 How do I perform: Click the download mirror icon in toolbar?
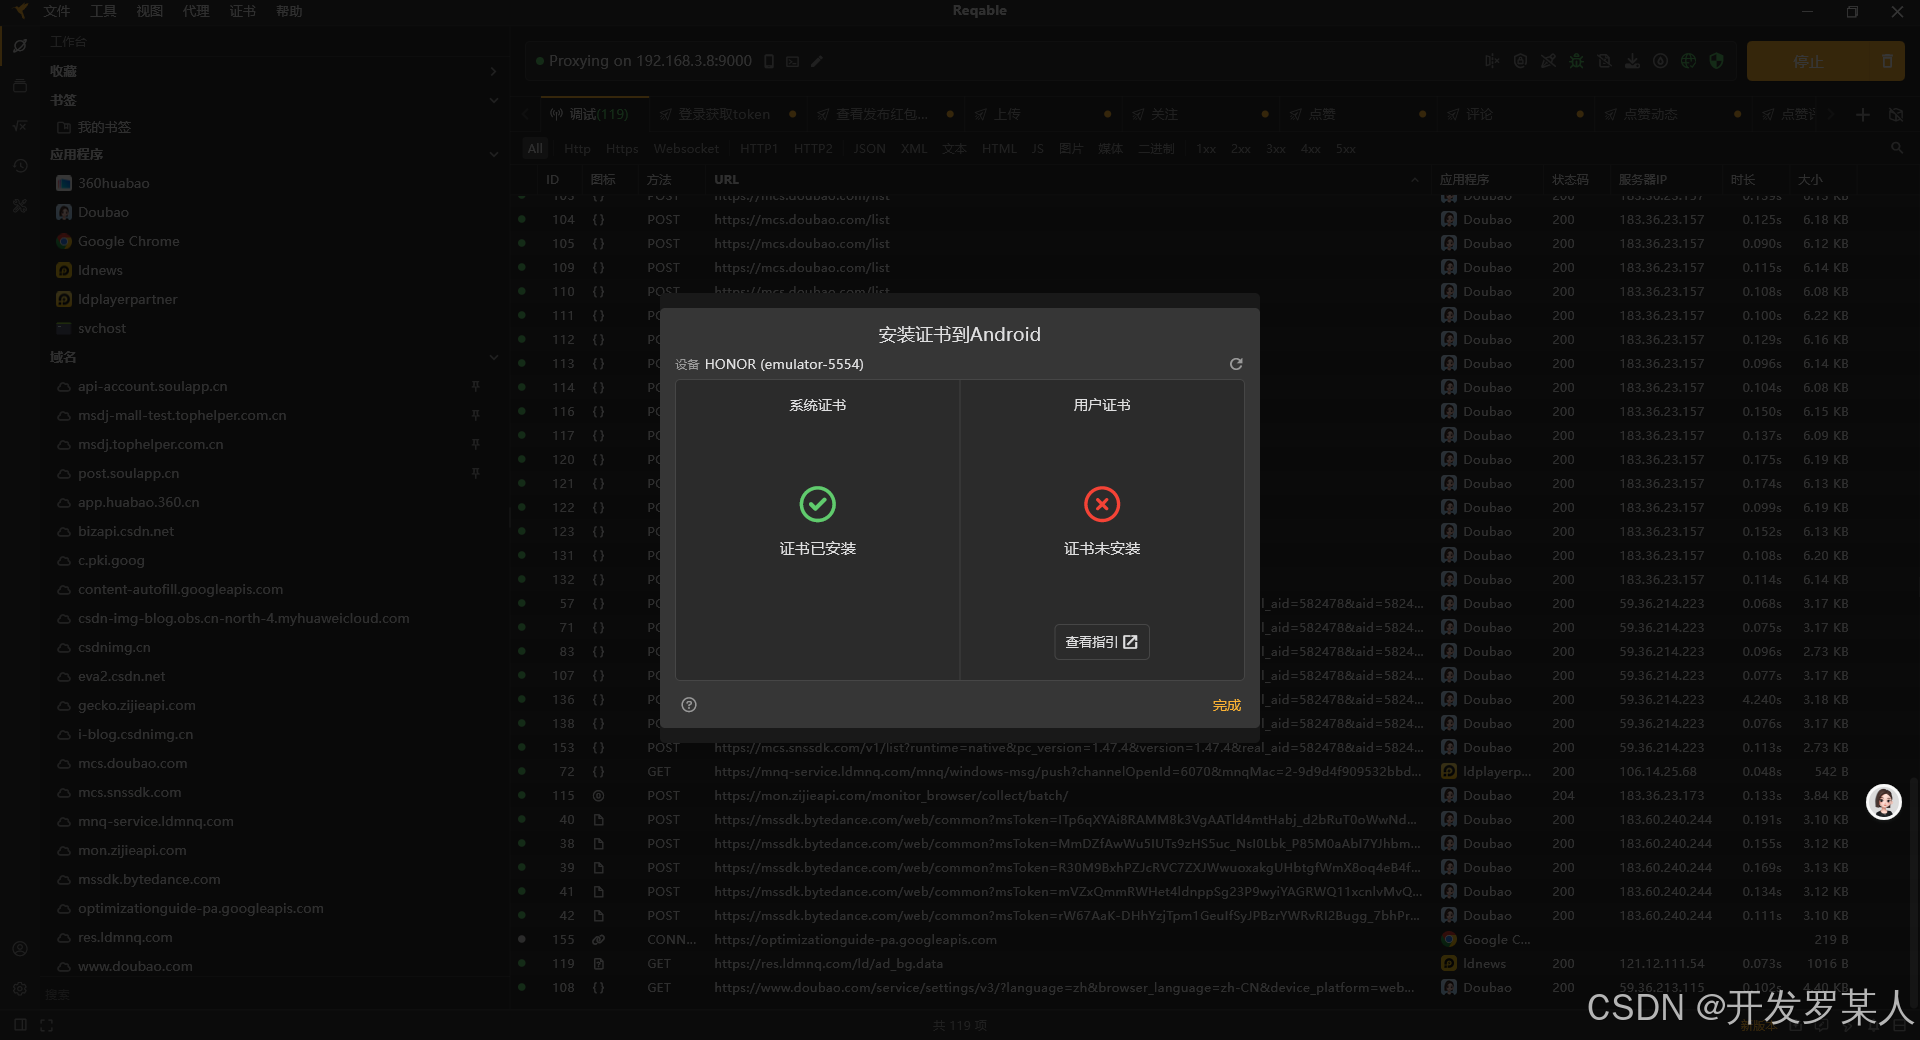[1632, 61]
